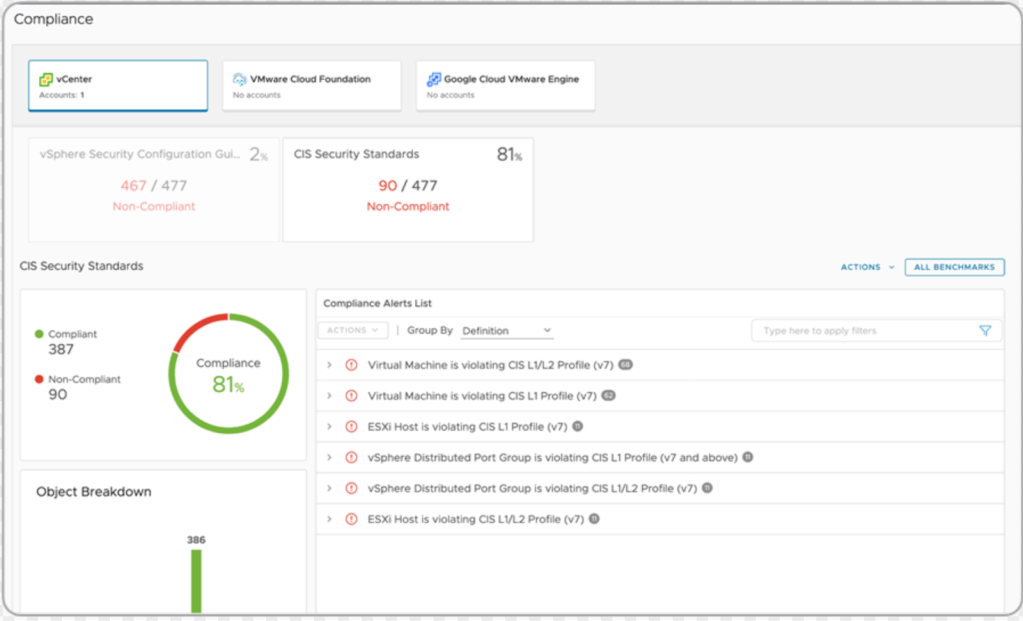
Task: Expand Port Group CIS L1 Profile v7 and above row
Action: pos(329,457)
